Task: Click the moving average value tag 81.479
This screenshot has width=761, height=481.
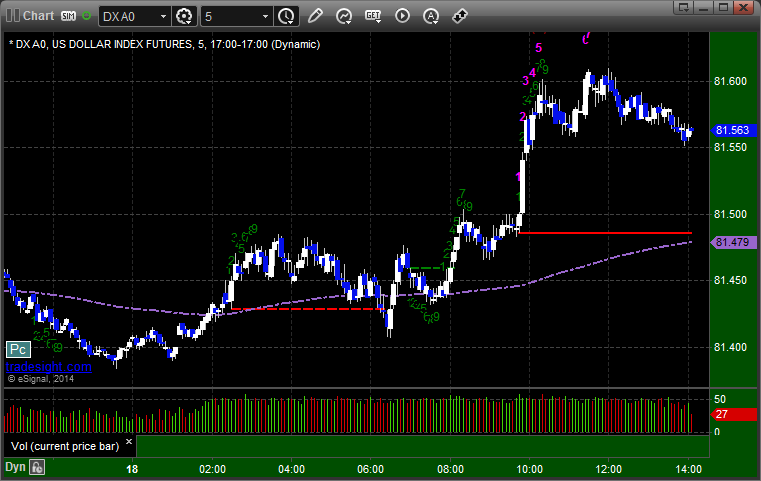Action: (733, 242)
